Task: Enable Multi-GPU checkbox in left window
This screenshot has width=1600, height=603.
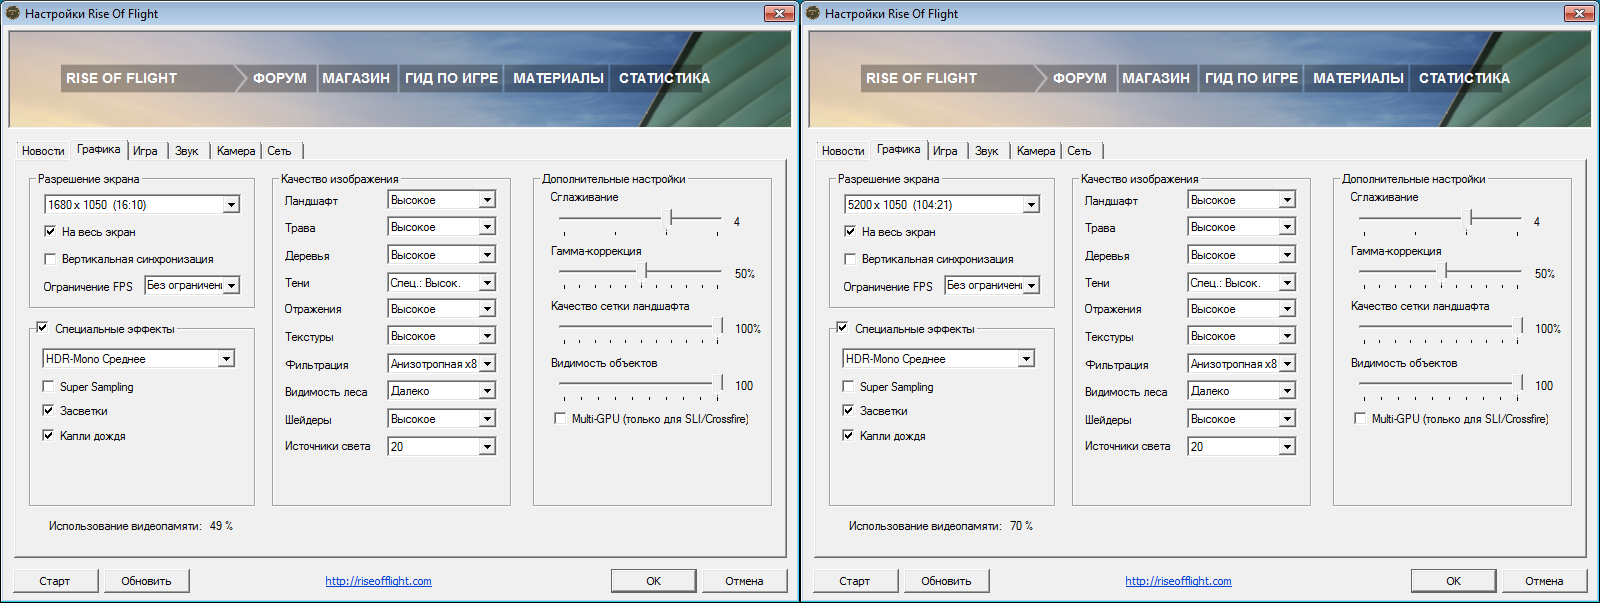Action: point(560,418)
